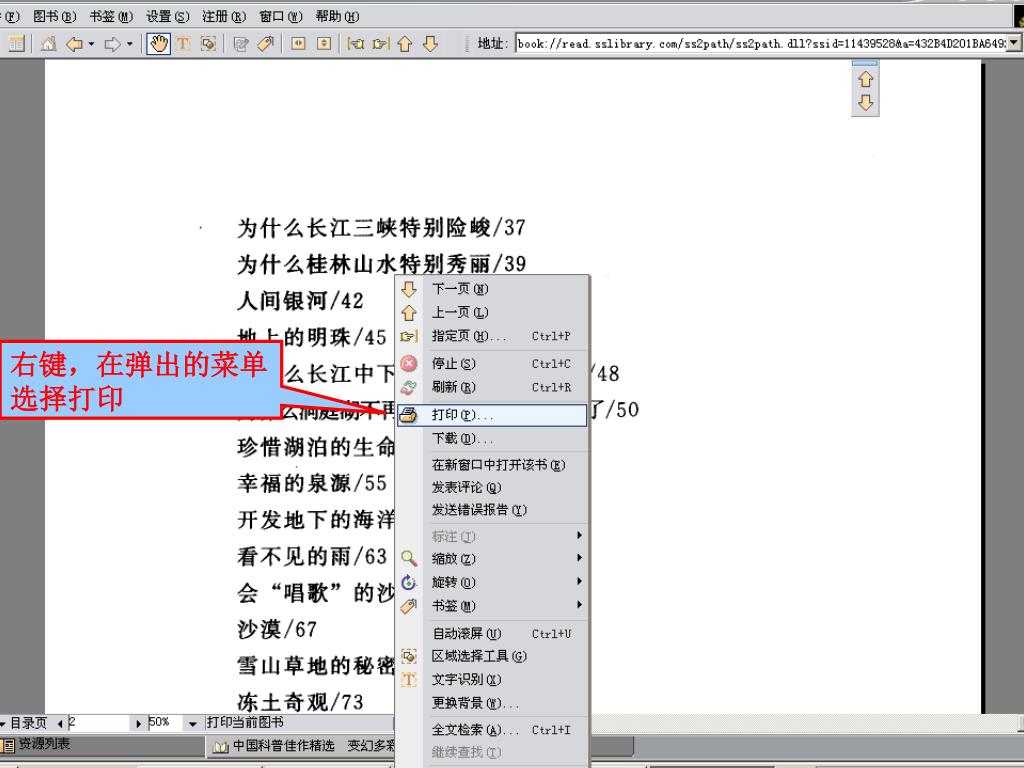1024x768 pixels.
Task: Open the back history dropdown arrow
Action: 91,44
